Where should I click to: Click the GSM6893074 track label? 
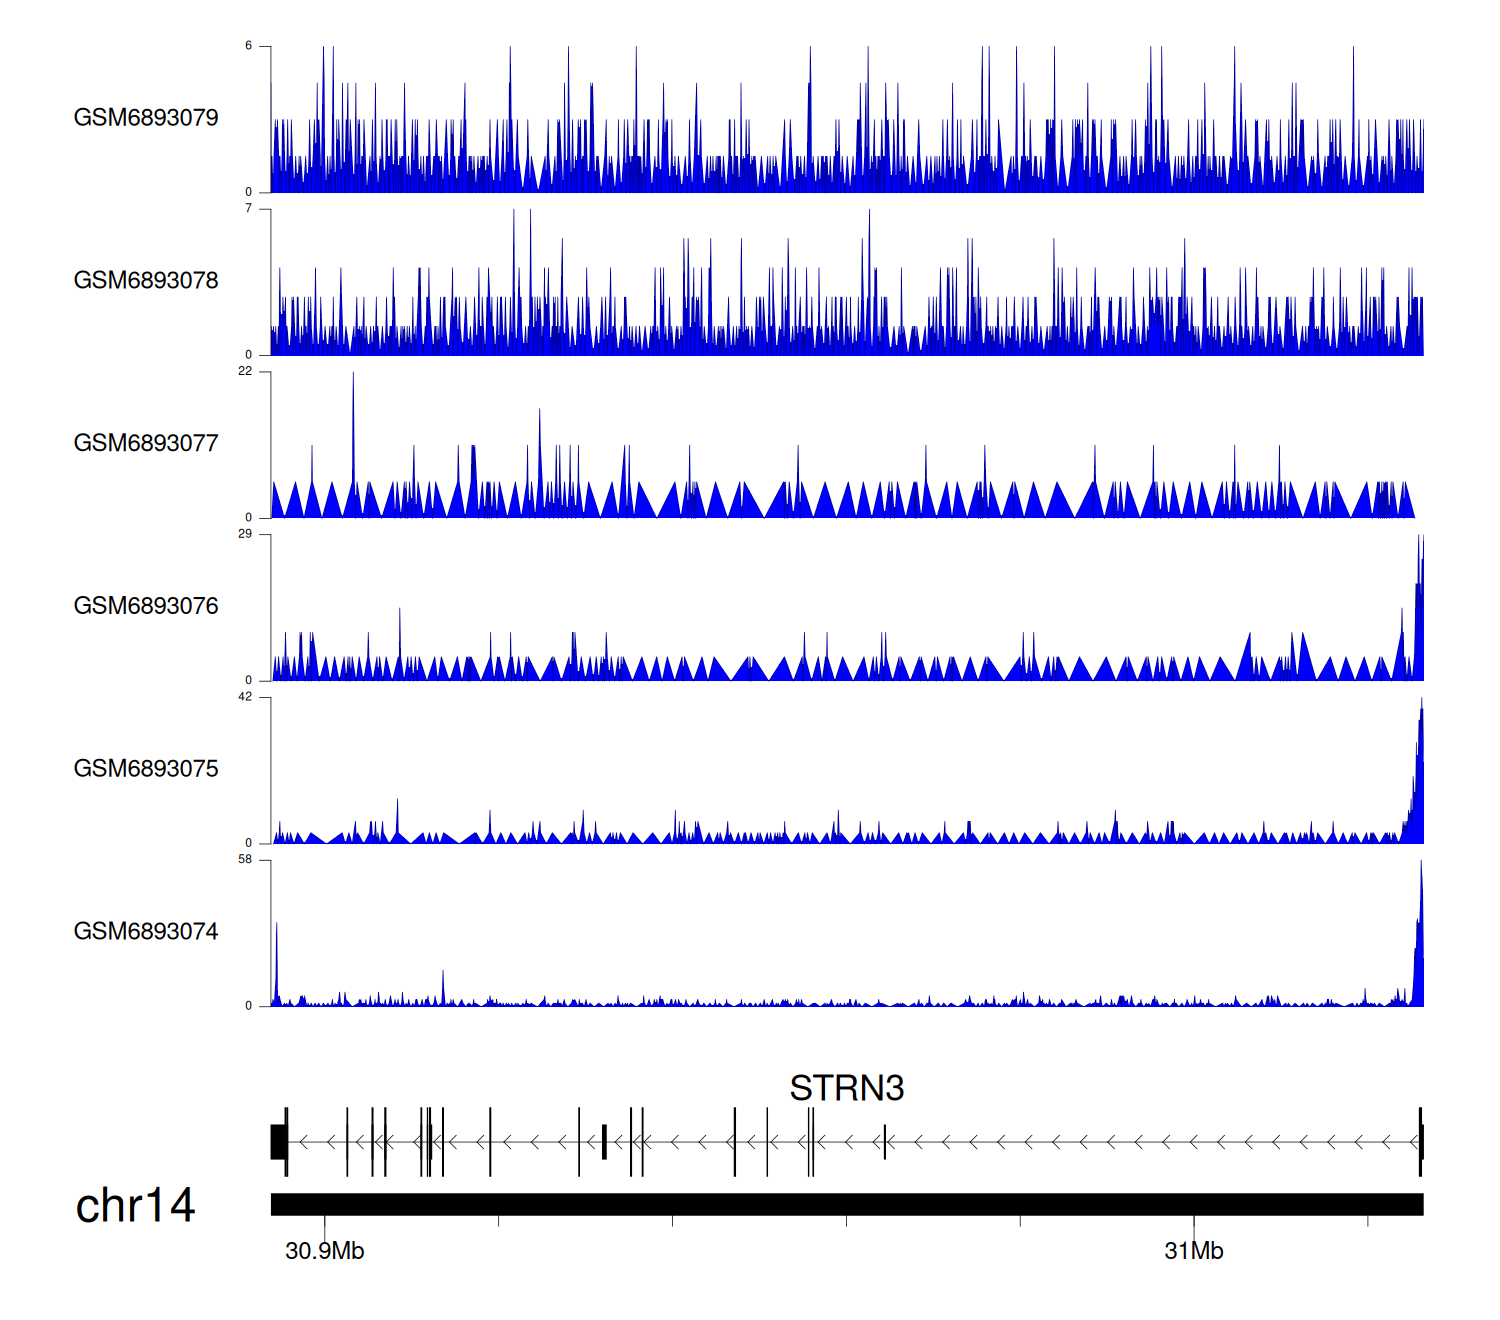click(146, 932)
